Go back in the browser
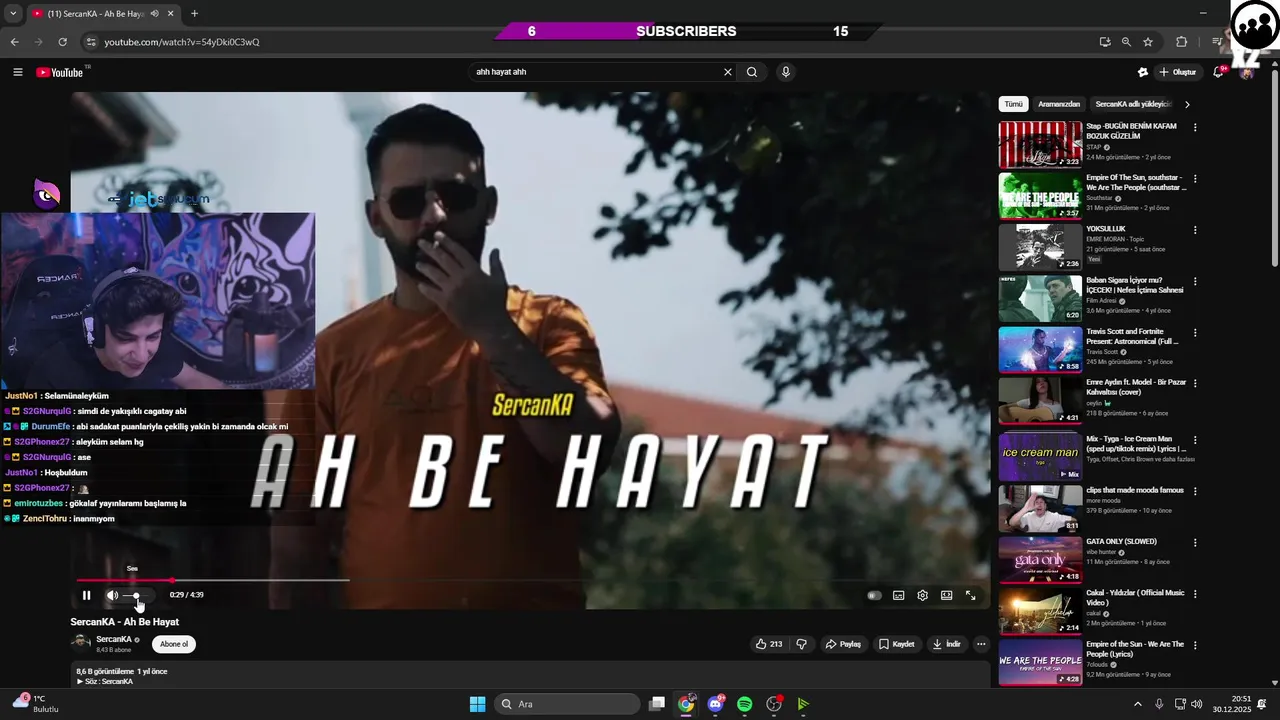This screenshot has width=1280, height=720. 14,42
